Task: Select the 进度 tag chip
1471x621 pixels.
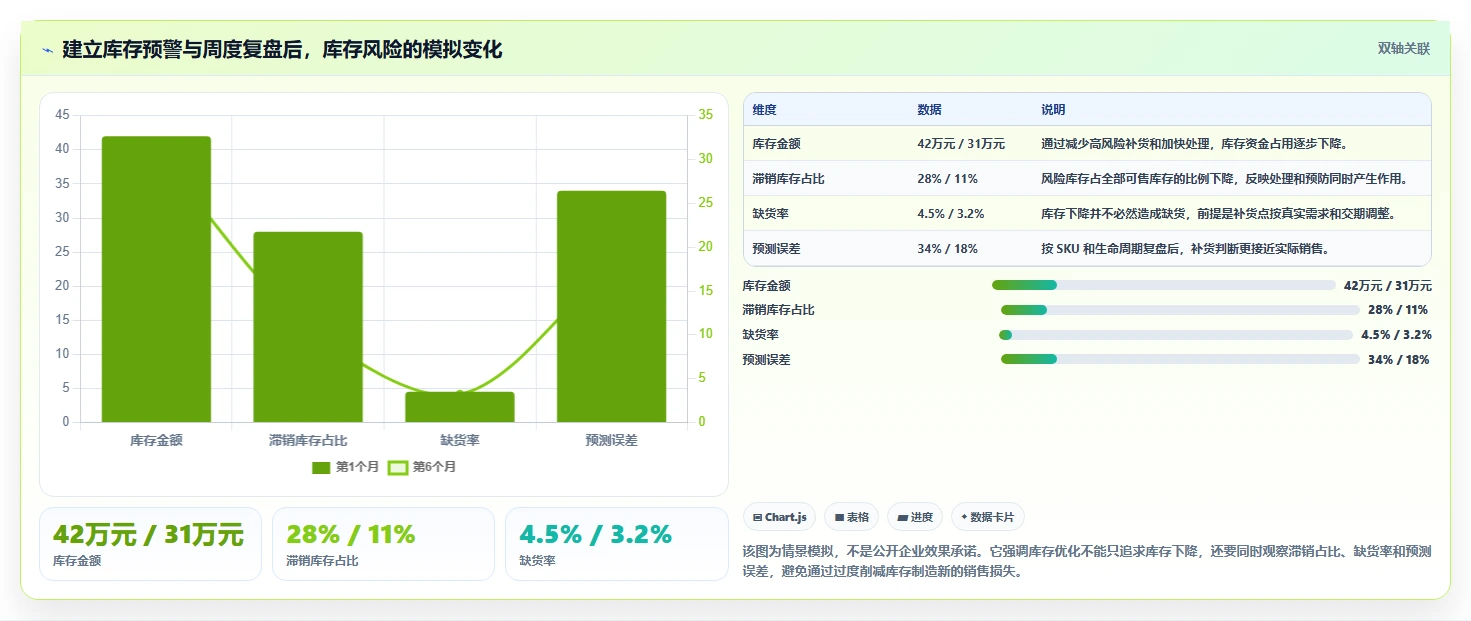Action: pyautogui.click(x=915, y=517)
